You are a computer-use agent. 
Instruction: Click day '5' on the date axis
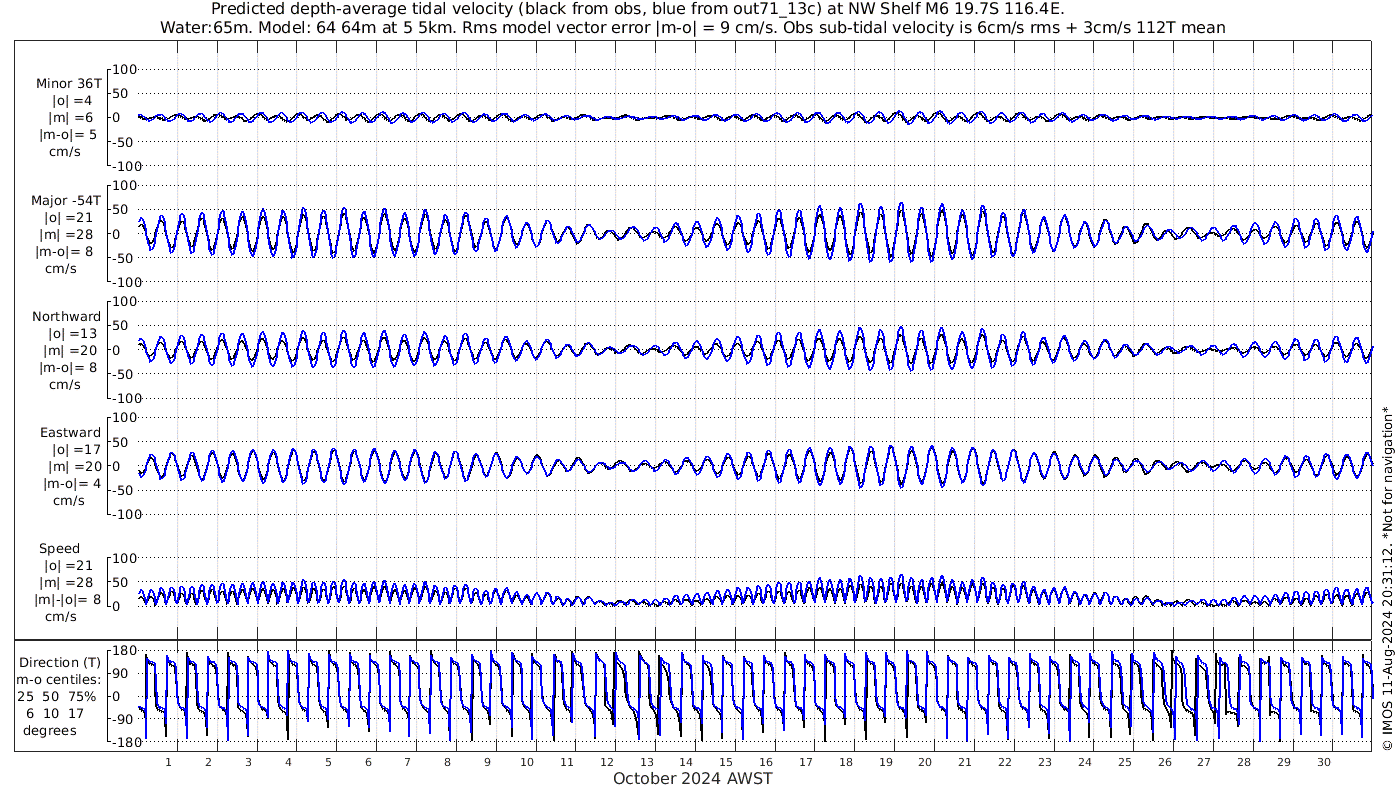click(x=328, y=762)
